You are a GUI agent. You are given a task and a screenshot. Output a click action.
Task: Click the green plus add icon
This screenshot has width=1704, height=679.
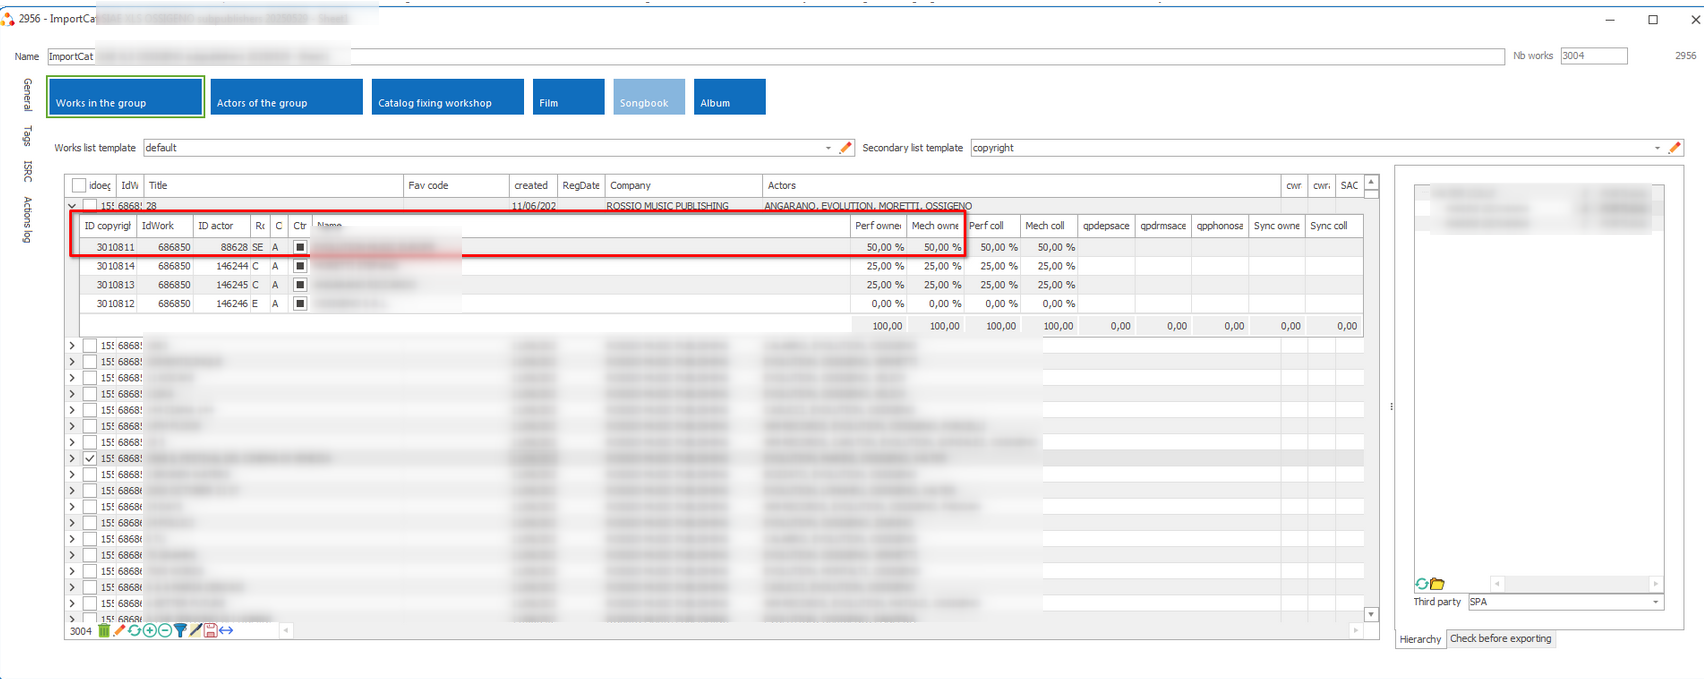150,631
